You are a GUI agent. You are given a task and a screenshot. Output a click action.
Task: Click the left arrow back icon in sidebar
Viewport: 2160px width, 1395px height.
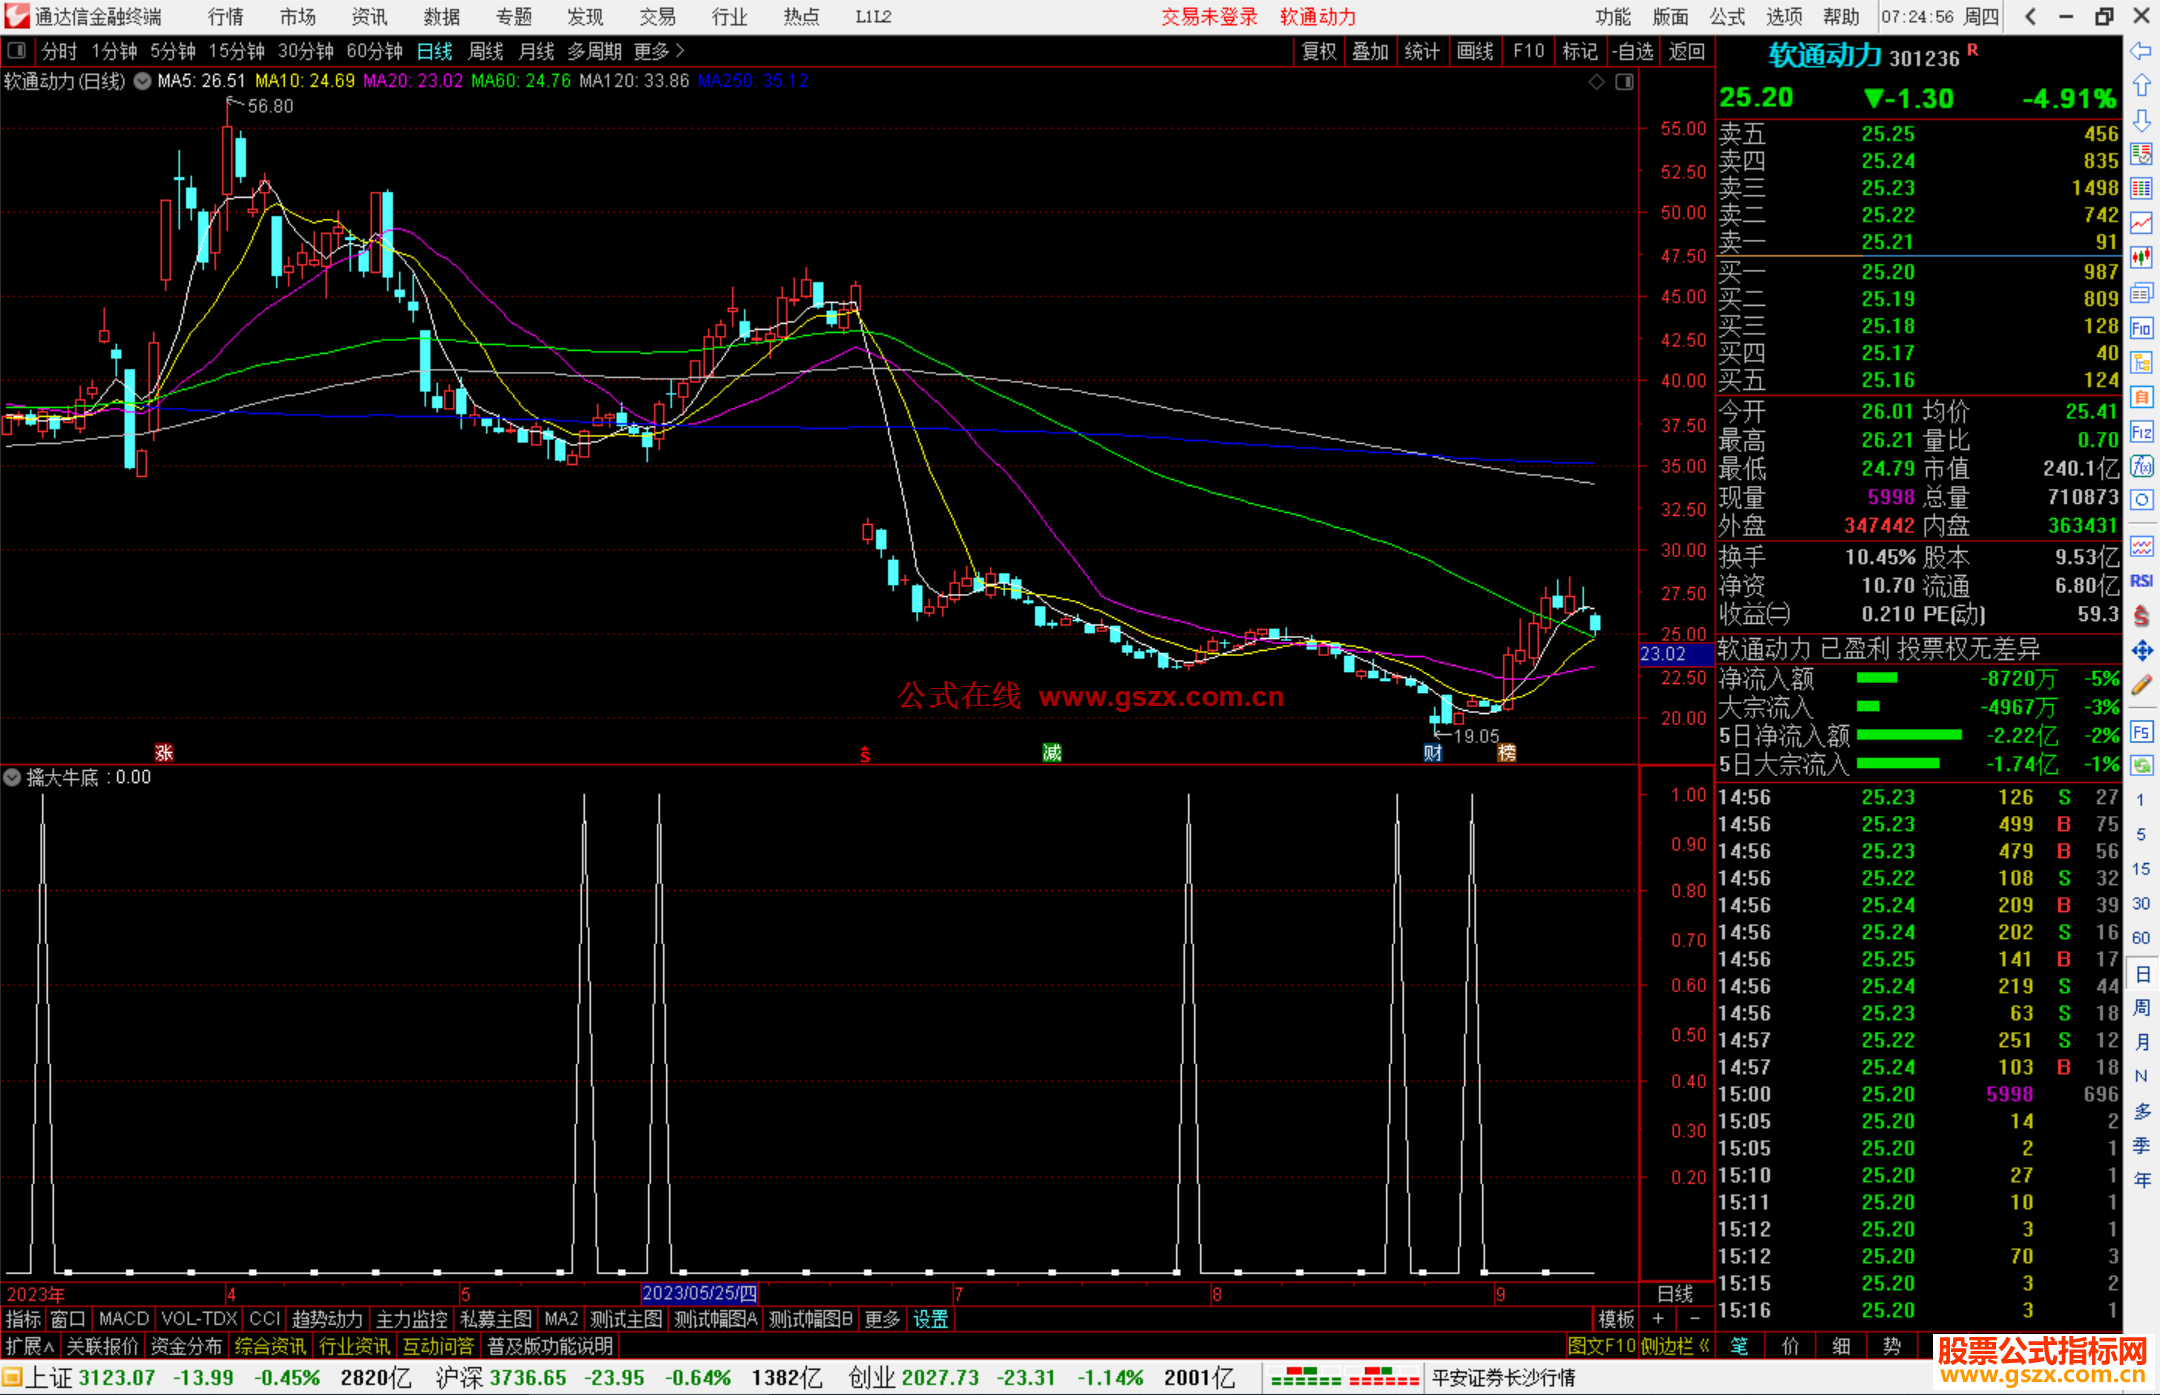tap(2141, 51)
